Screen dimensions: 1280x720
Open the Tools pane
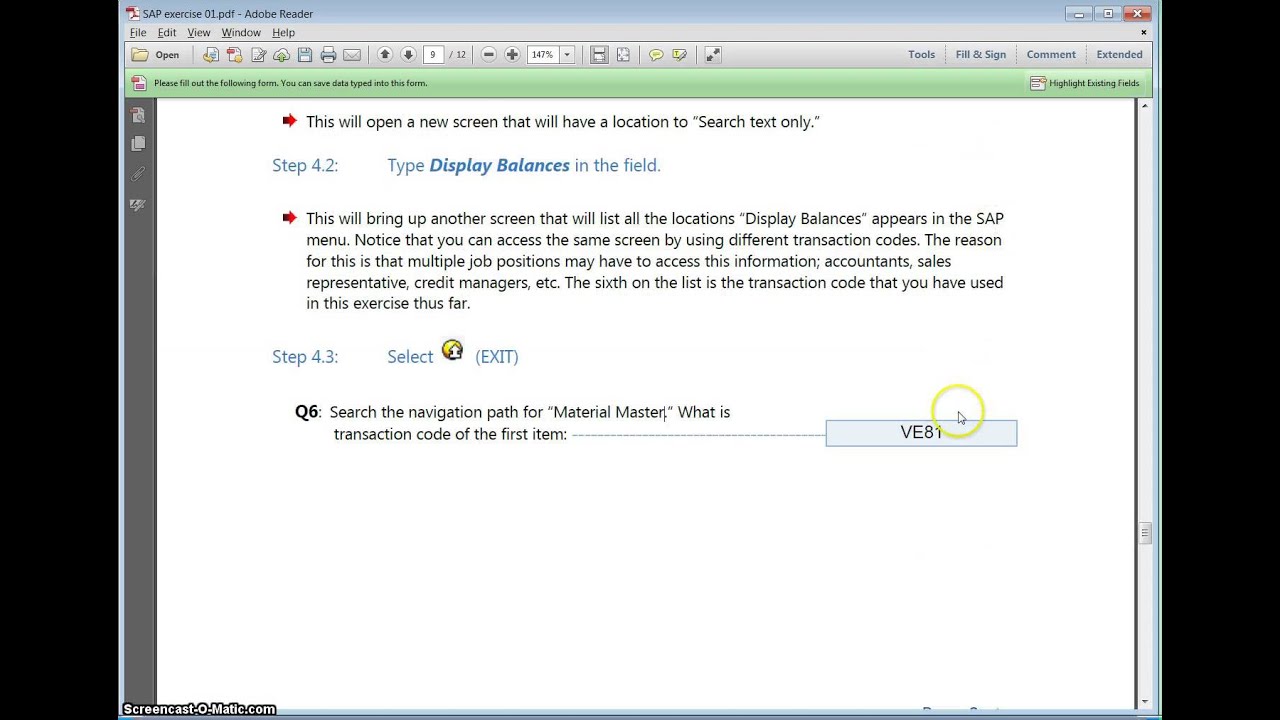922,55
